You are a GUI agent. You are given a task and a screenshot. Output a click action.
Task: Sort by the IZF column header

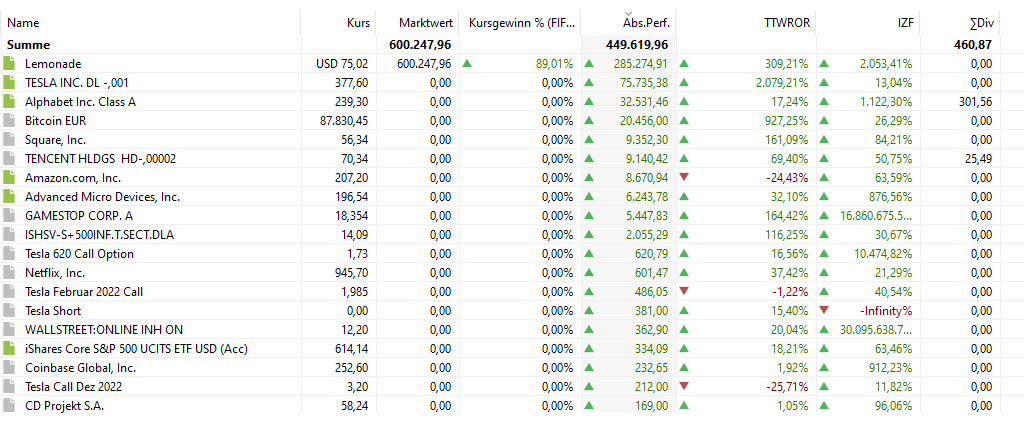(906, 23)
